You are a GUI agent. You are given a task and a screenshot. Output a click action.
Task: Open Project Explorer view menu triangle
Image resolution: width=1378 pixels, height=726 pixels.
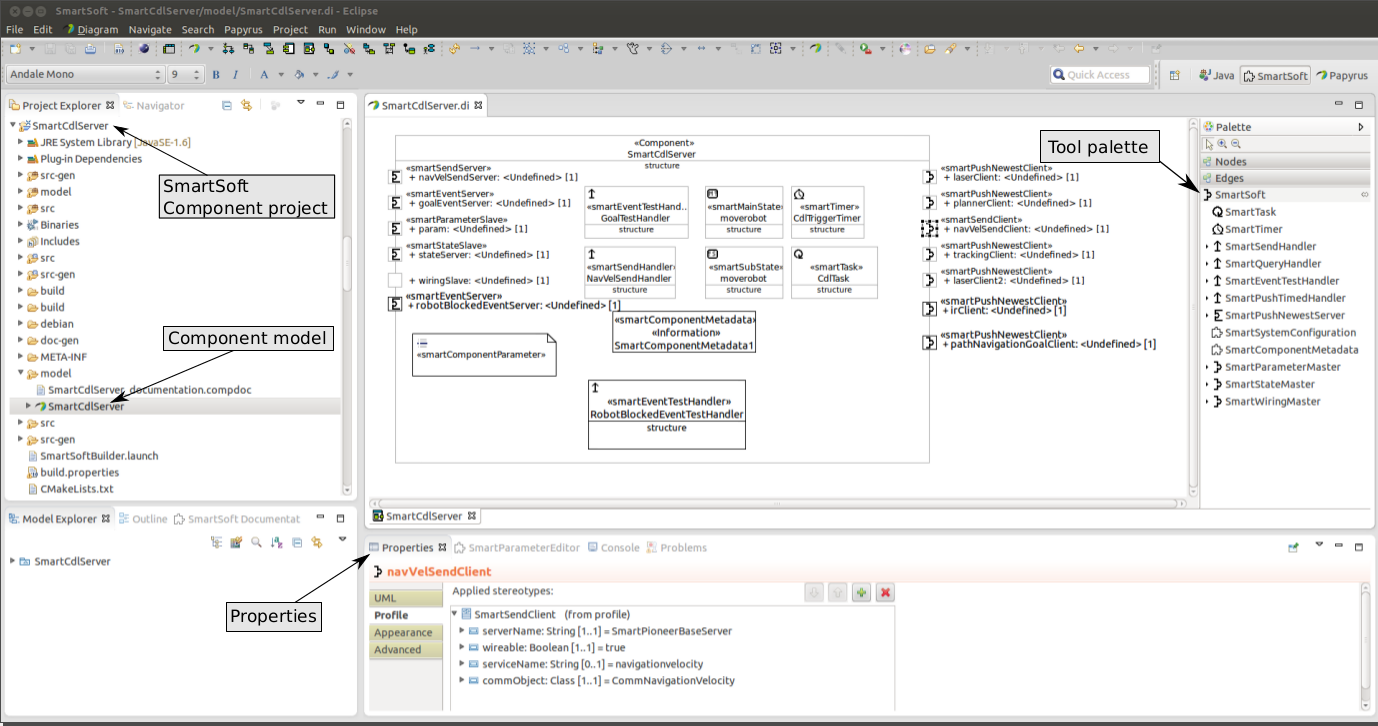299,102
